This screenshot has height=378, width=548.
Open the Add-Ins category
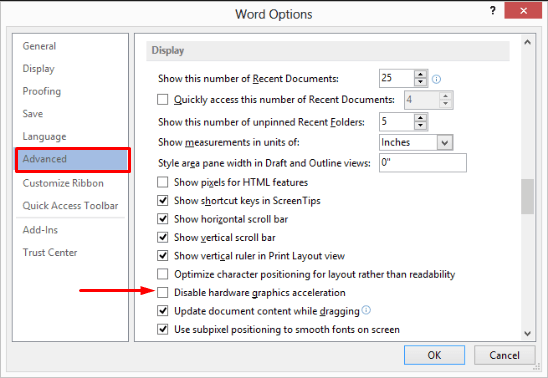point(40,230)
